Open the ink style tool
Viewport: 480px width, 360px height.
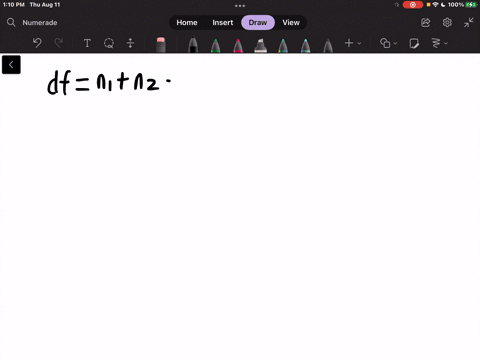(436, 43)
